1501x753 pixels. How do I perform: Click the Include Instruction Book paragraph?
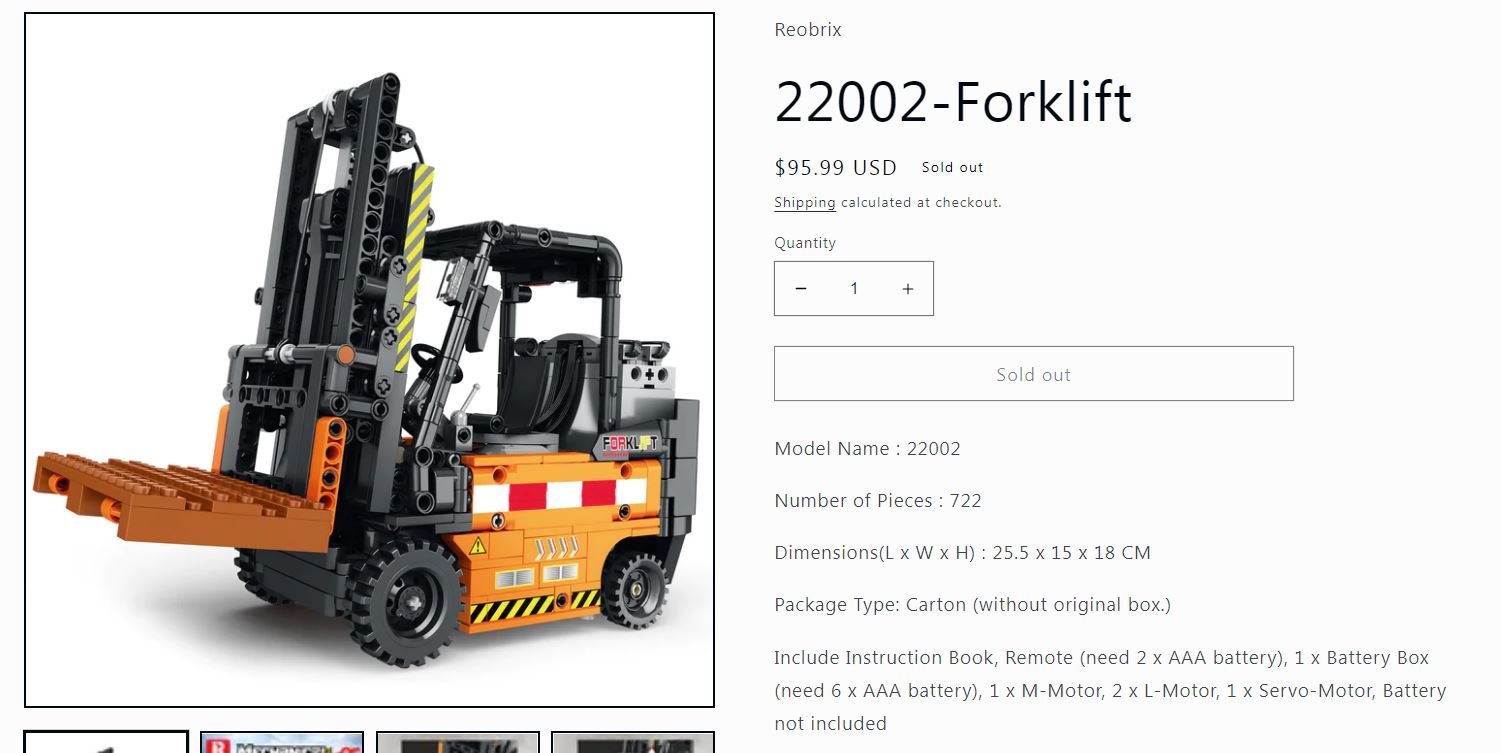[1110, 690]
